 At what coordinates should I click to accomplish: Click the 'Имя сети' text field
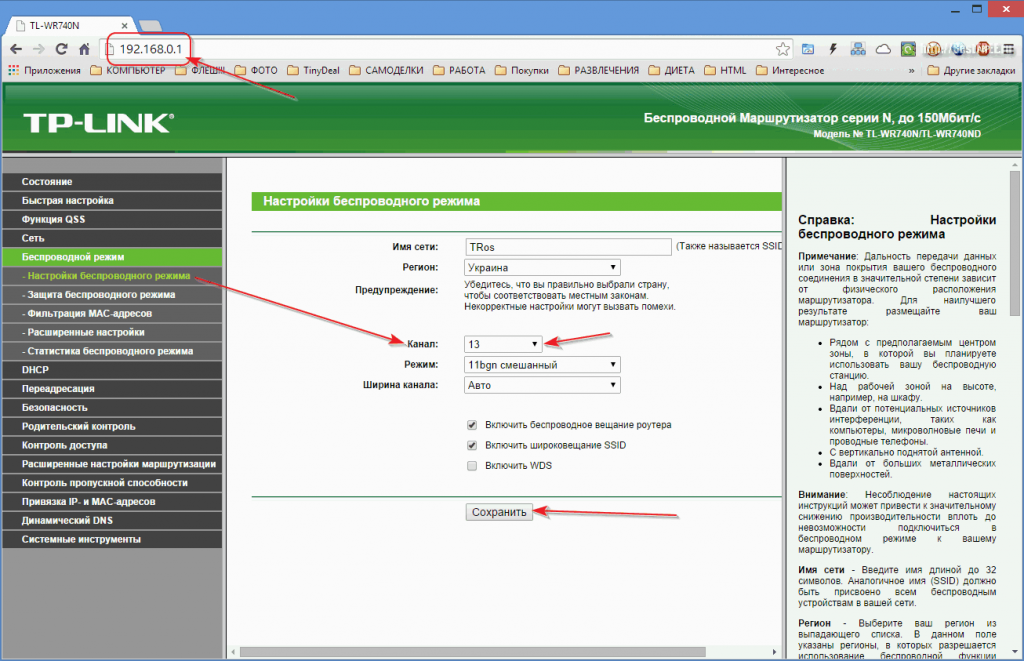567,246
